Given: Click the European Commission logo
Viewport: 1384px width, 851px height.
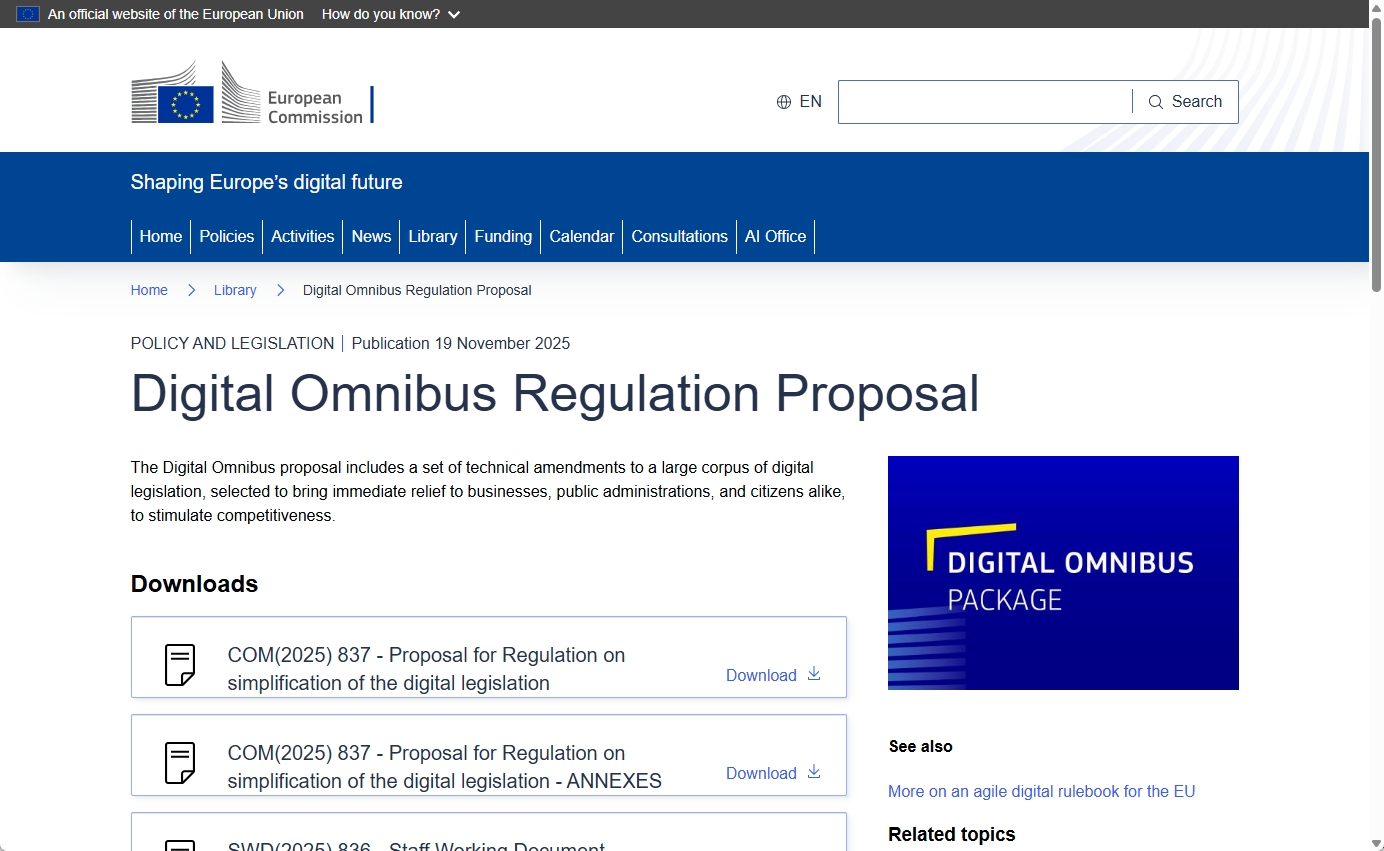Looking at the screenshot, I should click(252, 92).
